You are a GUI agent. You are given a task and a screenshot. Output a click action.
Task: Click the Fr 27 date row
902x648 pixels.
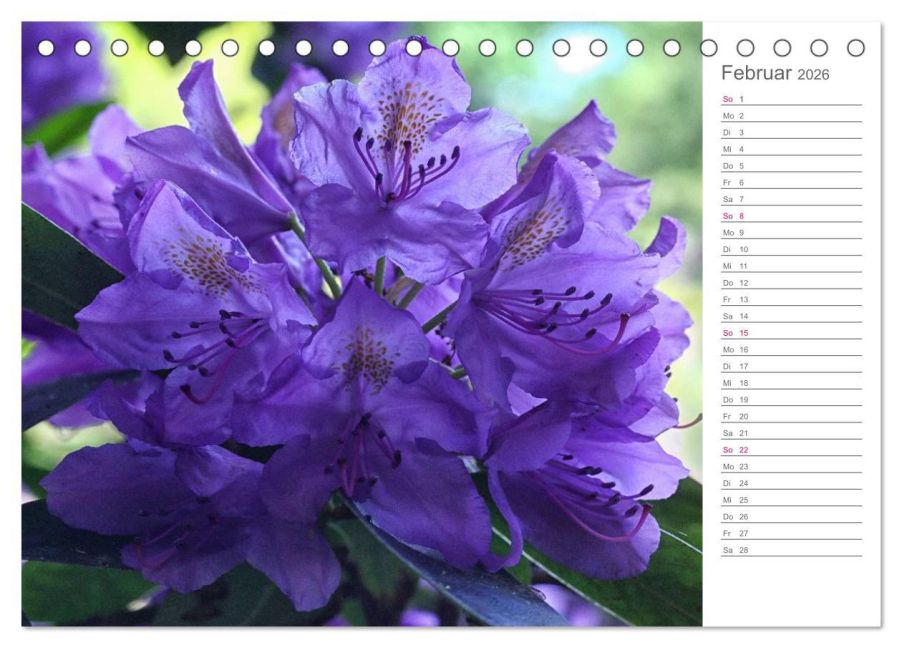792,533
